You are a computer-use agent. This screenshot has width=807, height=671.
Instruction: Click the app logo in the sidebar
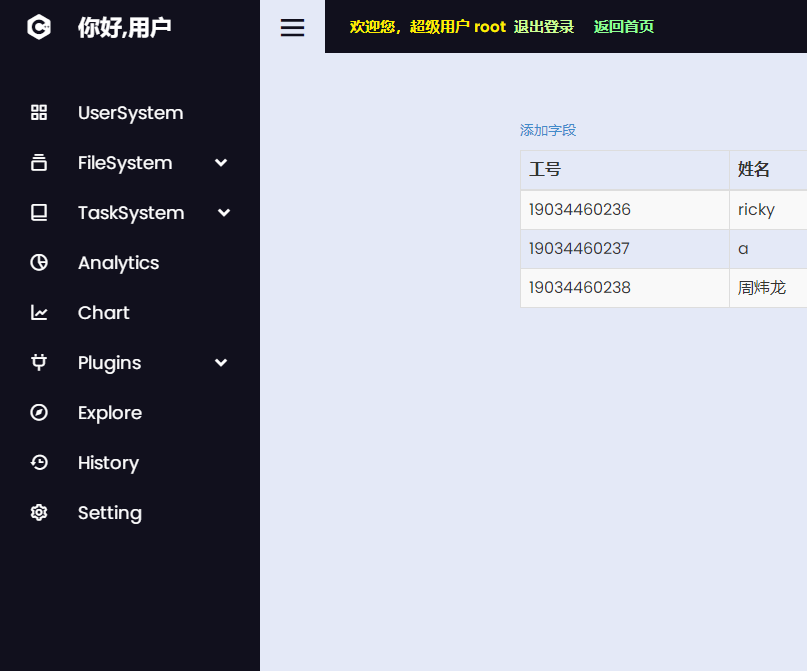coord(38,27)
